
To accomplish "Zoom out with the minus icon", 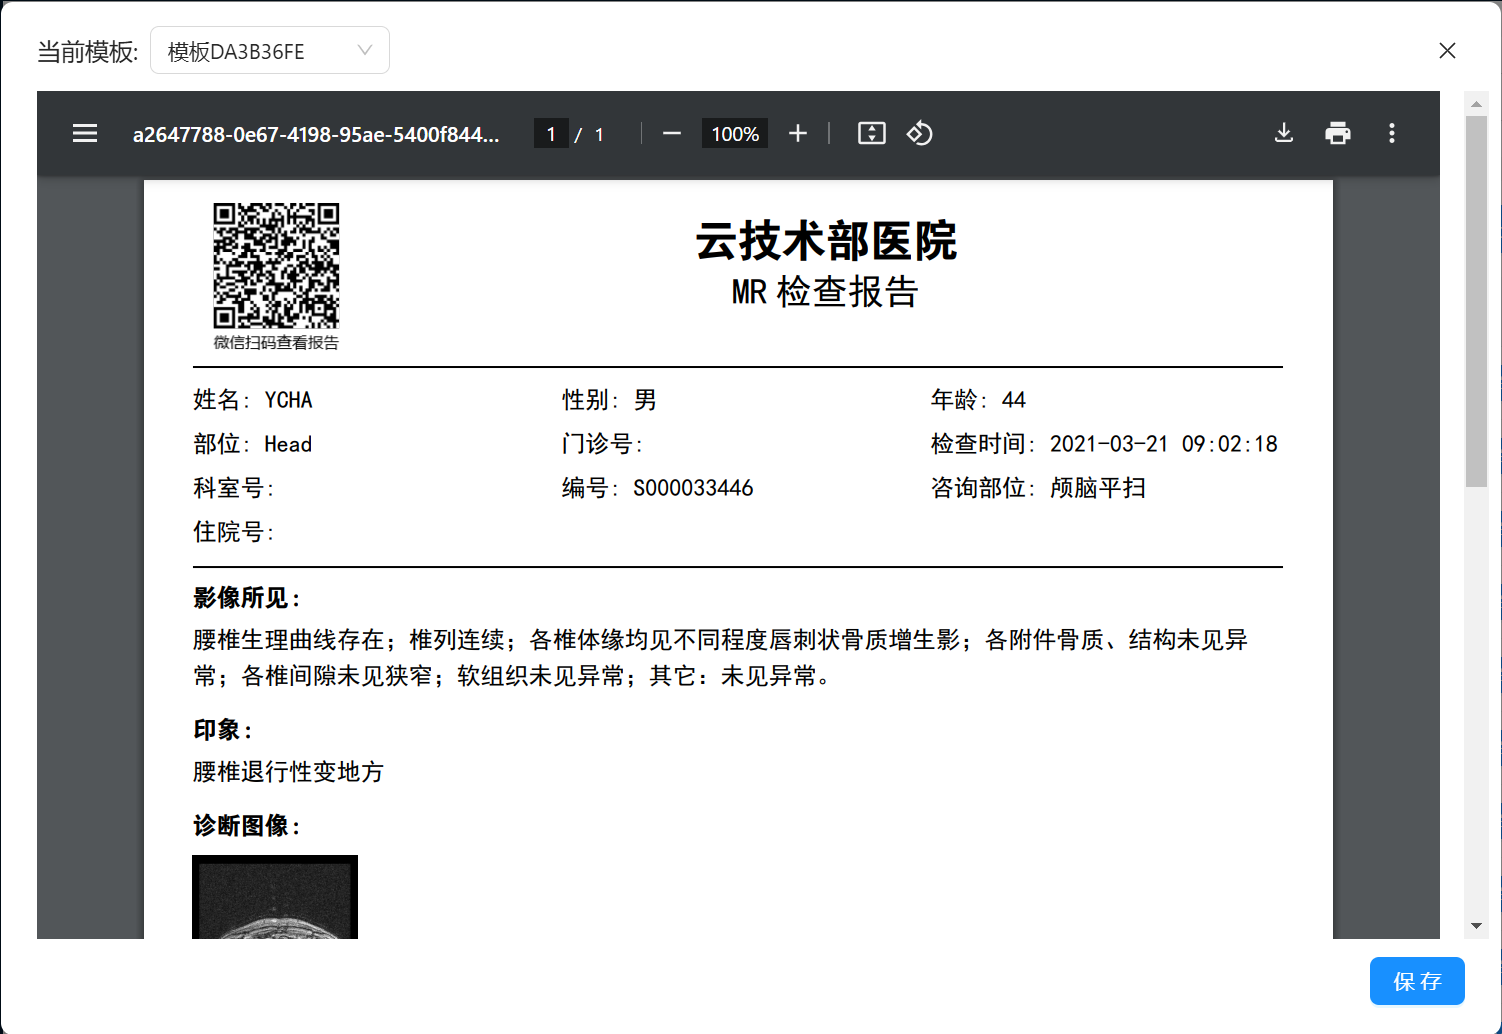I will click(x=672, y=134).
